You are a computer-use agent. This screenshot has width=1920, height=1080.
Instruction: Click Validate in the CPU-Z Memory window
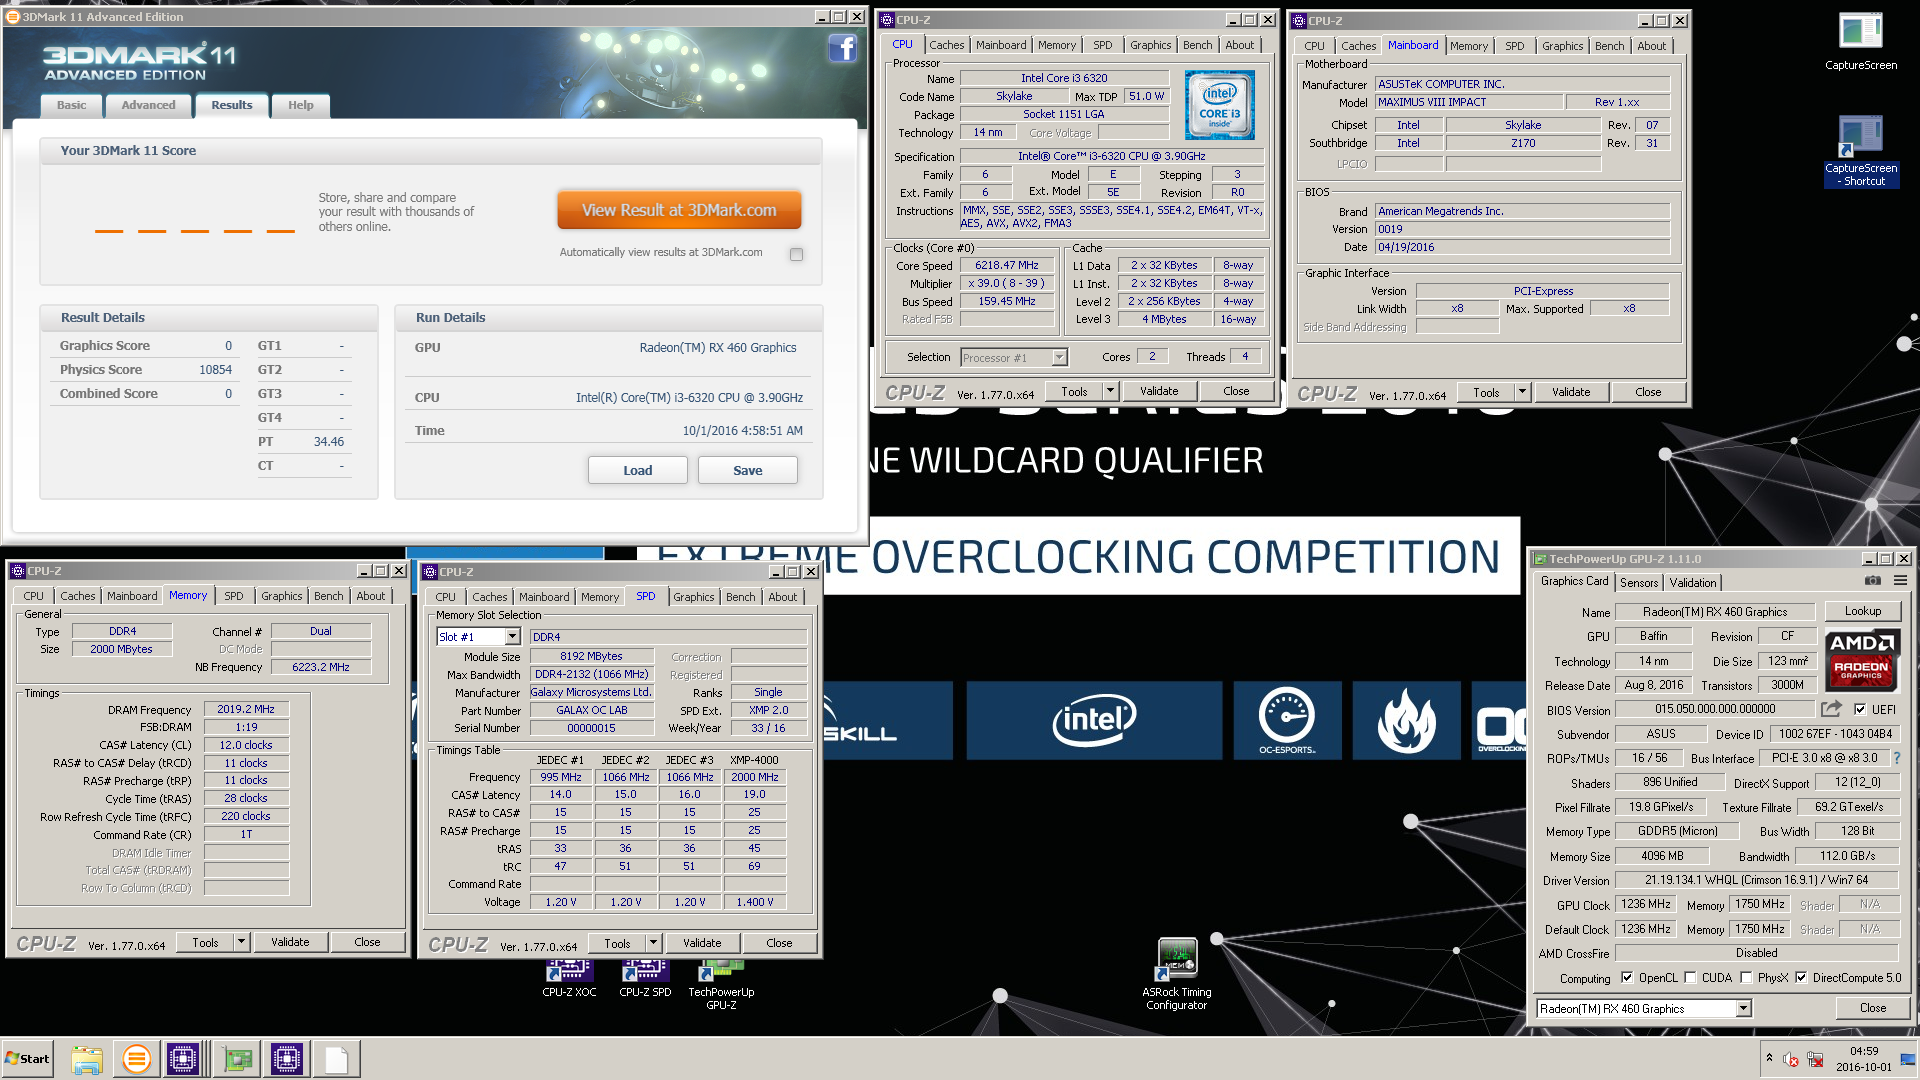290,942
